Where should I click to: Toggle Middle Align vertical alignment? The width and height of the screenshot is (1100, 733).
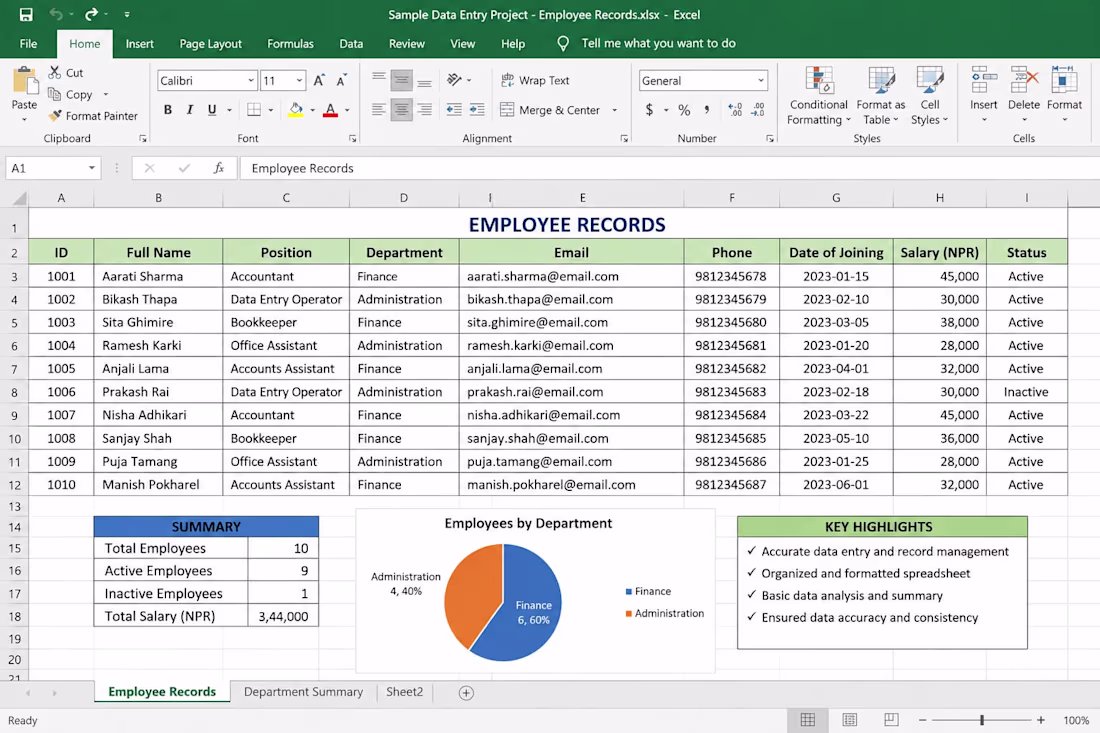coord(401,80)
